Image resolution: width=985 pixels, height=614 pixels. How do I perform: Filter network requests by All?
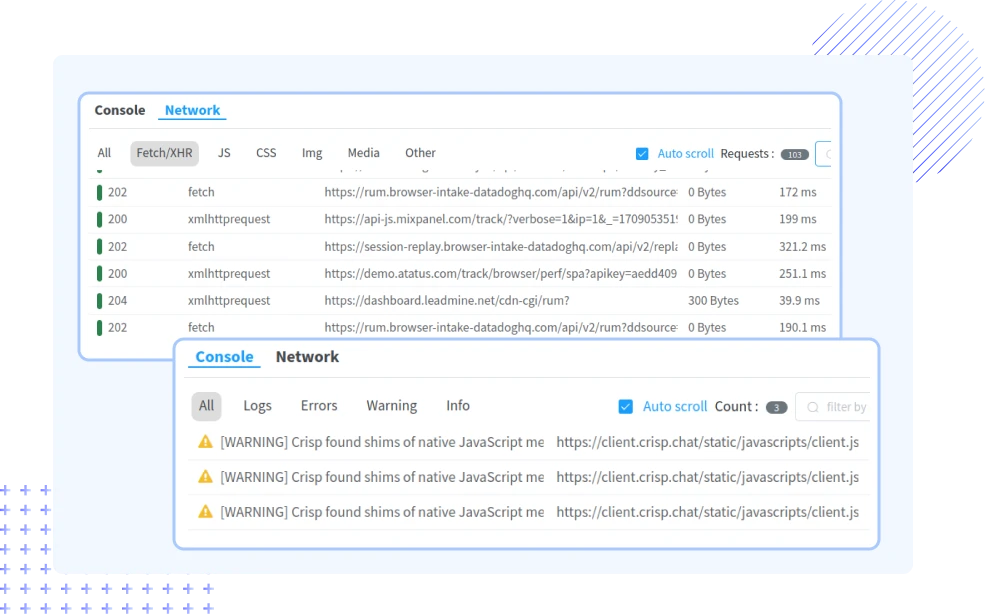pyautogui.click(x=104, y=153)
